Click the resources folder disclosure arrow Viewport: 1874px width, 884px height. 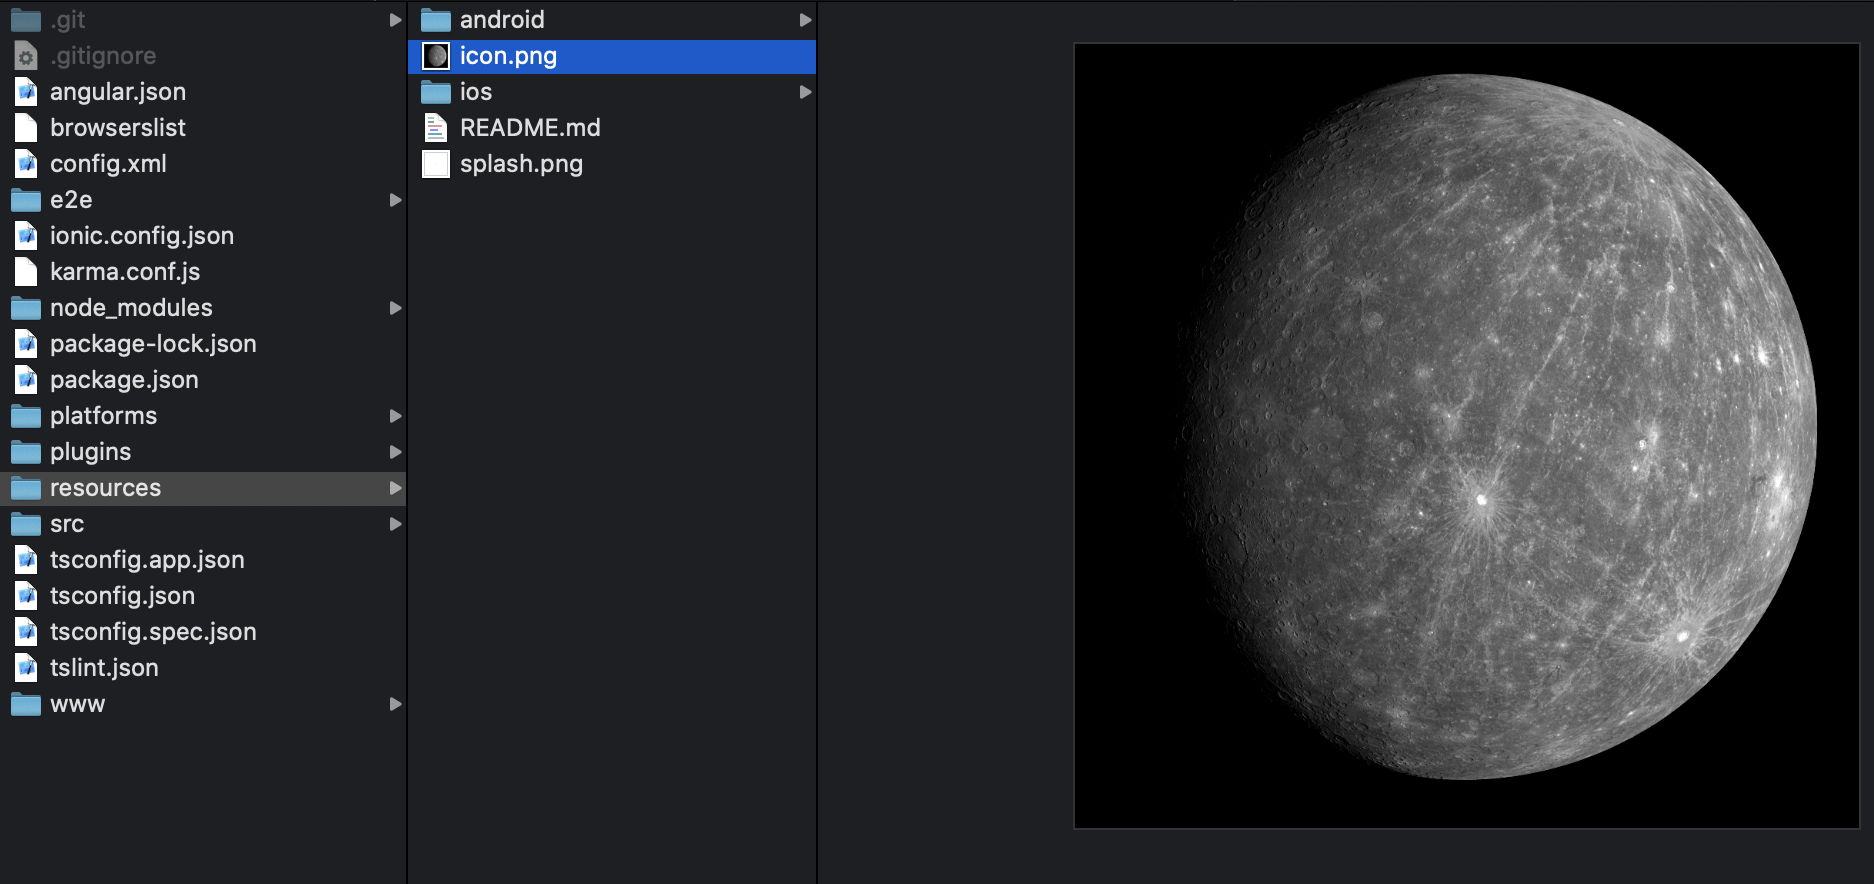tap(395, 488)
